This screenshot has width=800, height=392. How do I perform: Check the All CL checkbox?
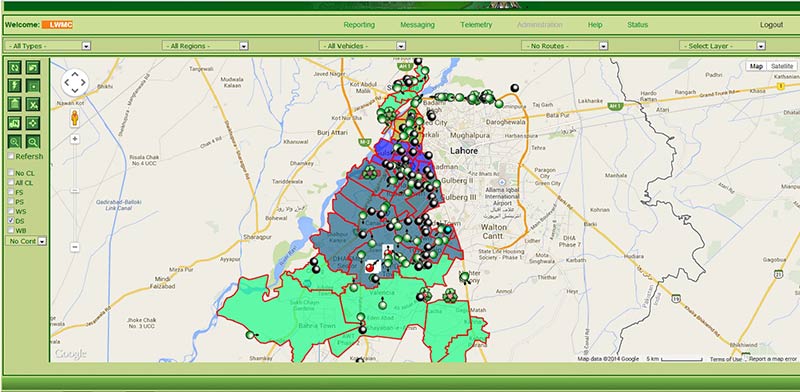(x=11, y=182)
